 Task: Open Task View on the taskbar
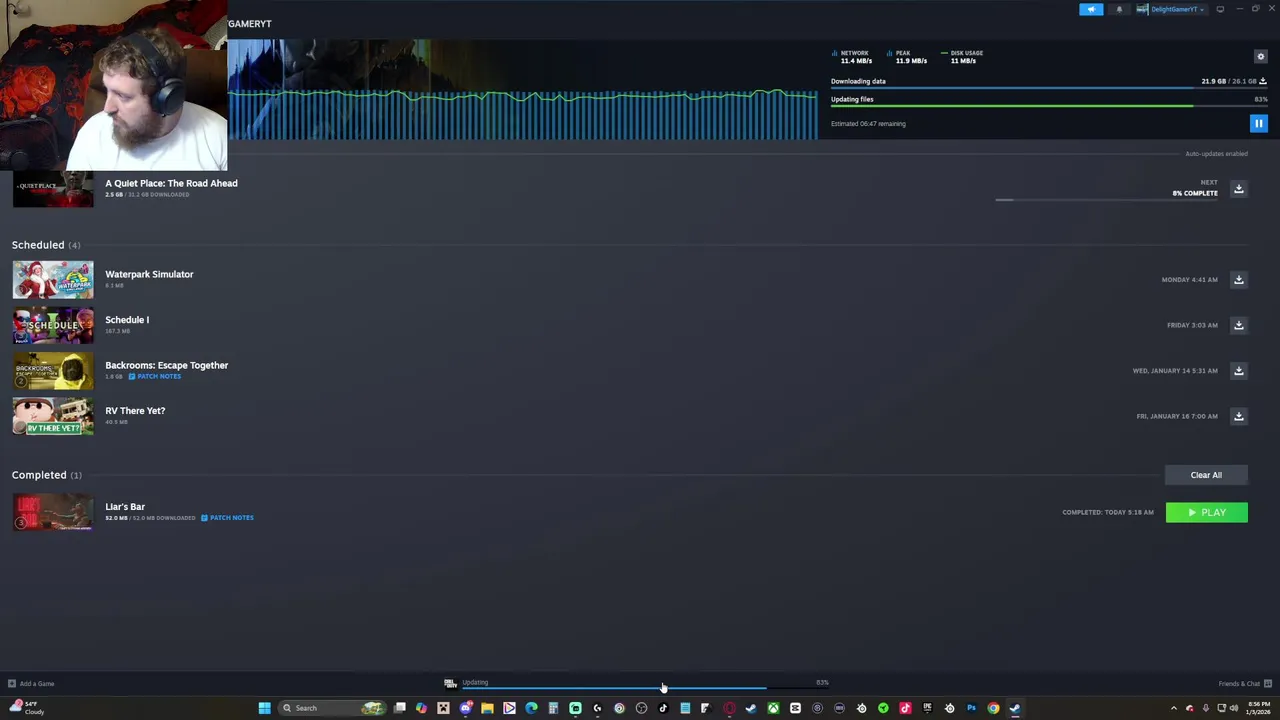click(x=399, y=708)
